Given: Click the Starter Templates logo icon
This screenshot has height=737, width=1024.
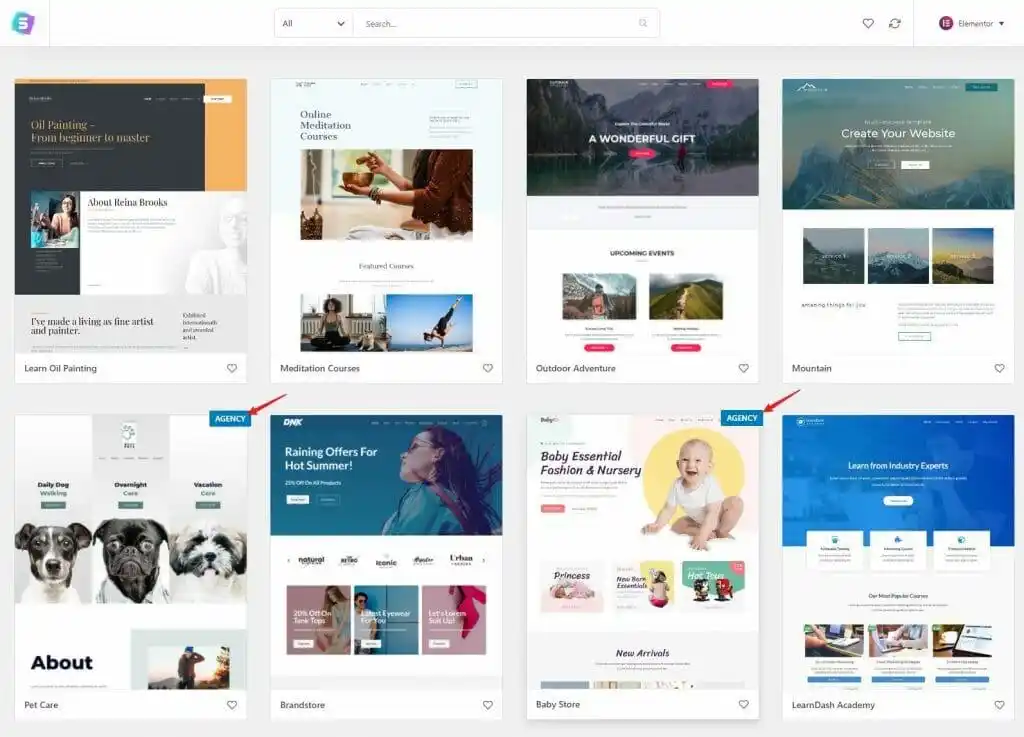Looking at the screenshot, I should (23, 23).
